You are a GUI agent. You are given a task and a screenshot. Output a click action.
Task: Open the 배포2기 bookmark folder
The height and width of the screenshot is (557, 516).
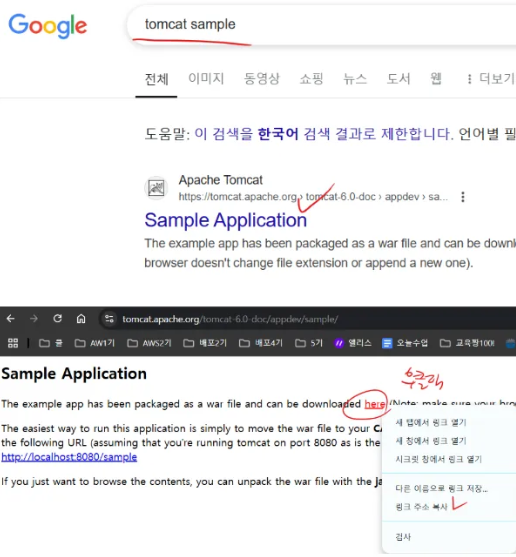[x=205, y=343]
